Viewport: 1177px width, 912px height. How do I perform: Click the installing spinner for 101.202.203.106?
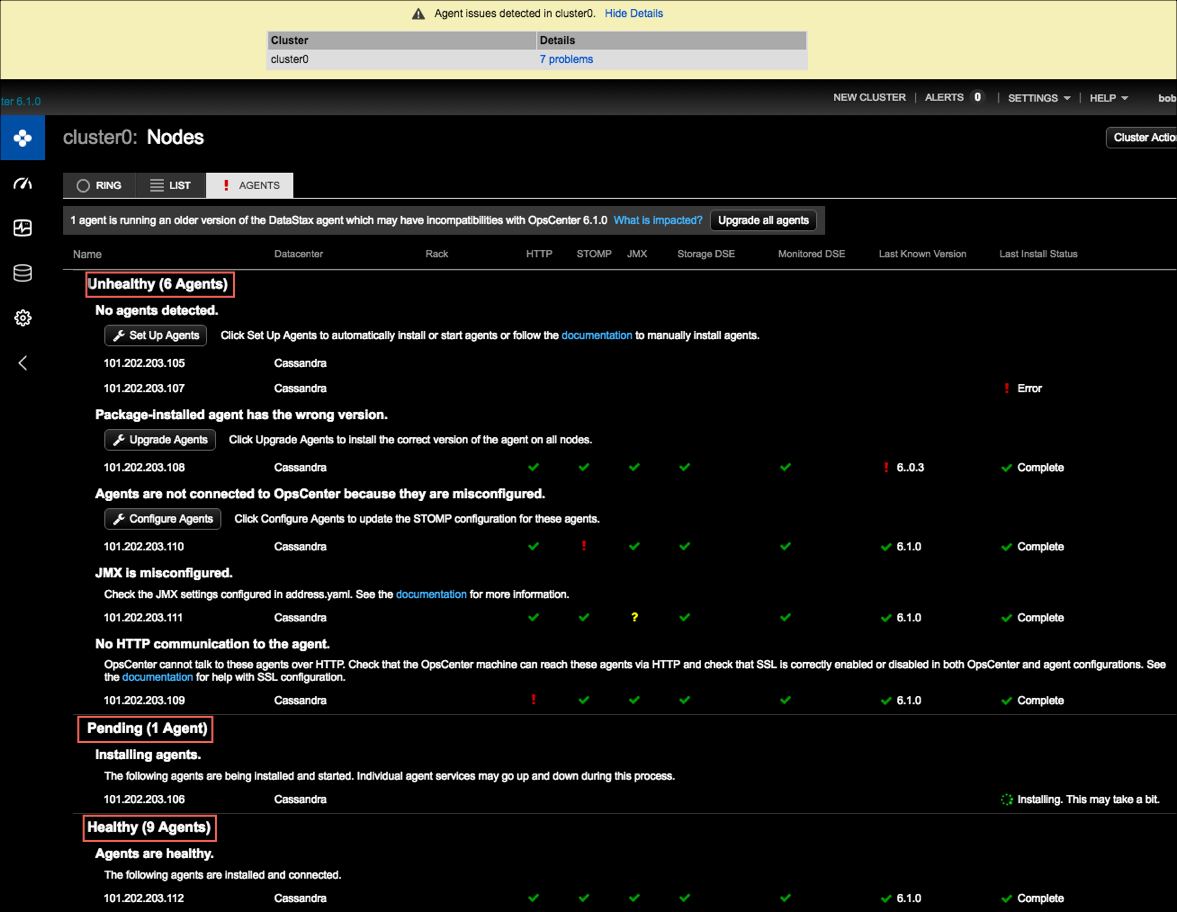[1006, 799]
